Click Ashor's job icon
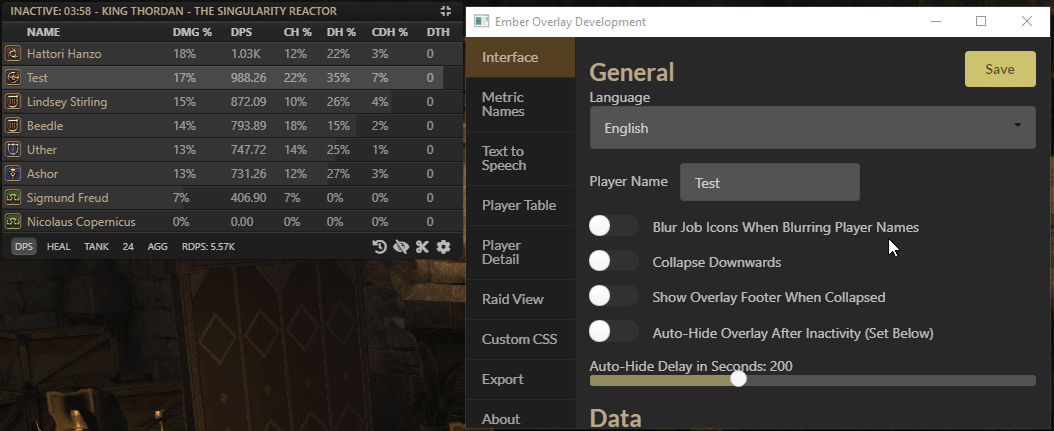 tap(12, 174)
